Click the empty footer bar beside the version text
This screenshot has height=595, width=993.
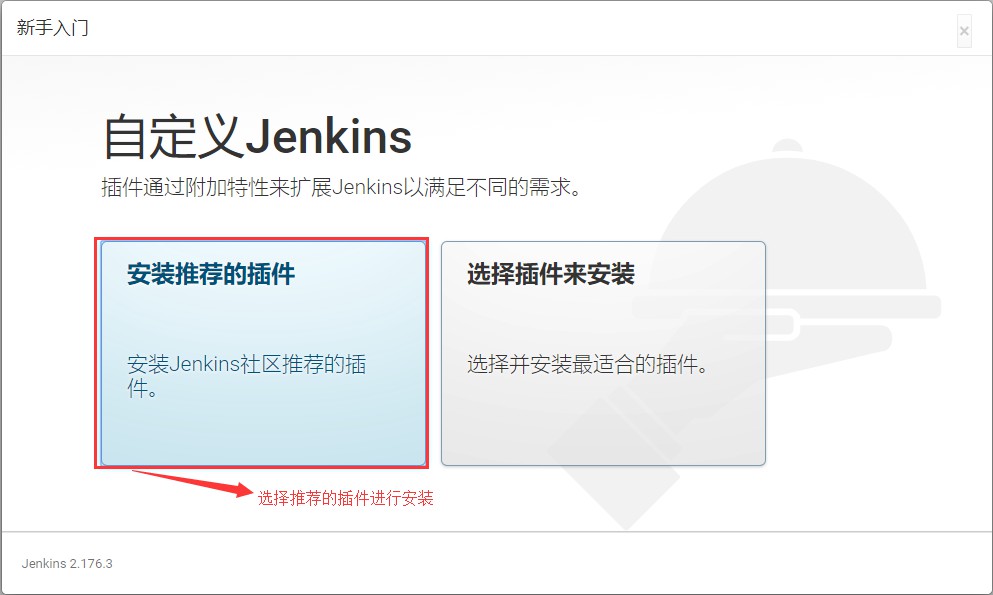click(x=551, y=563)
